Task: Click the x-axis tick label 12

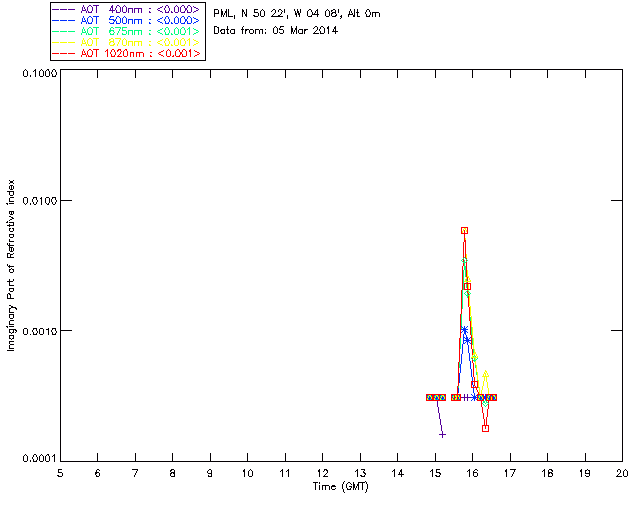Action: click(322, 473)
